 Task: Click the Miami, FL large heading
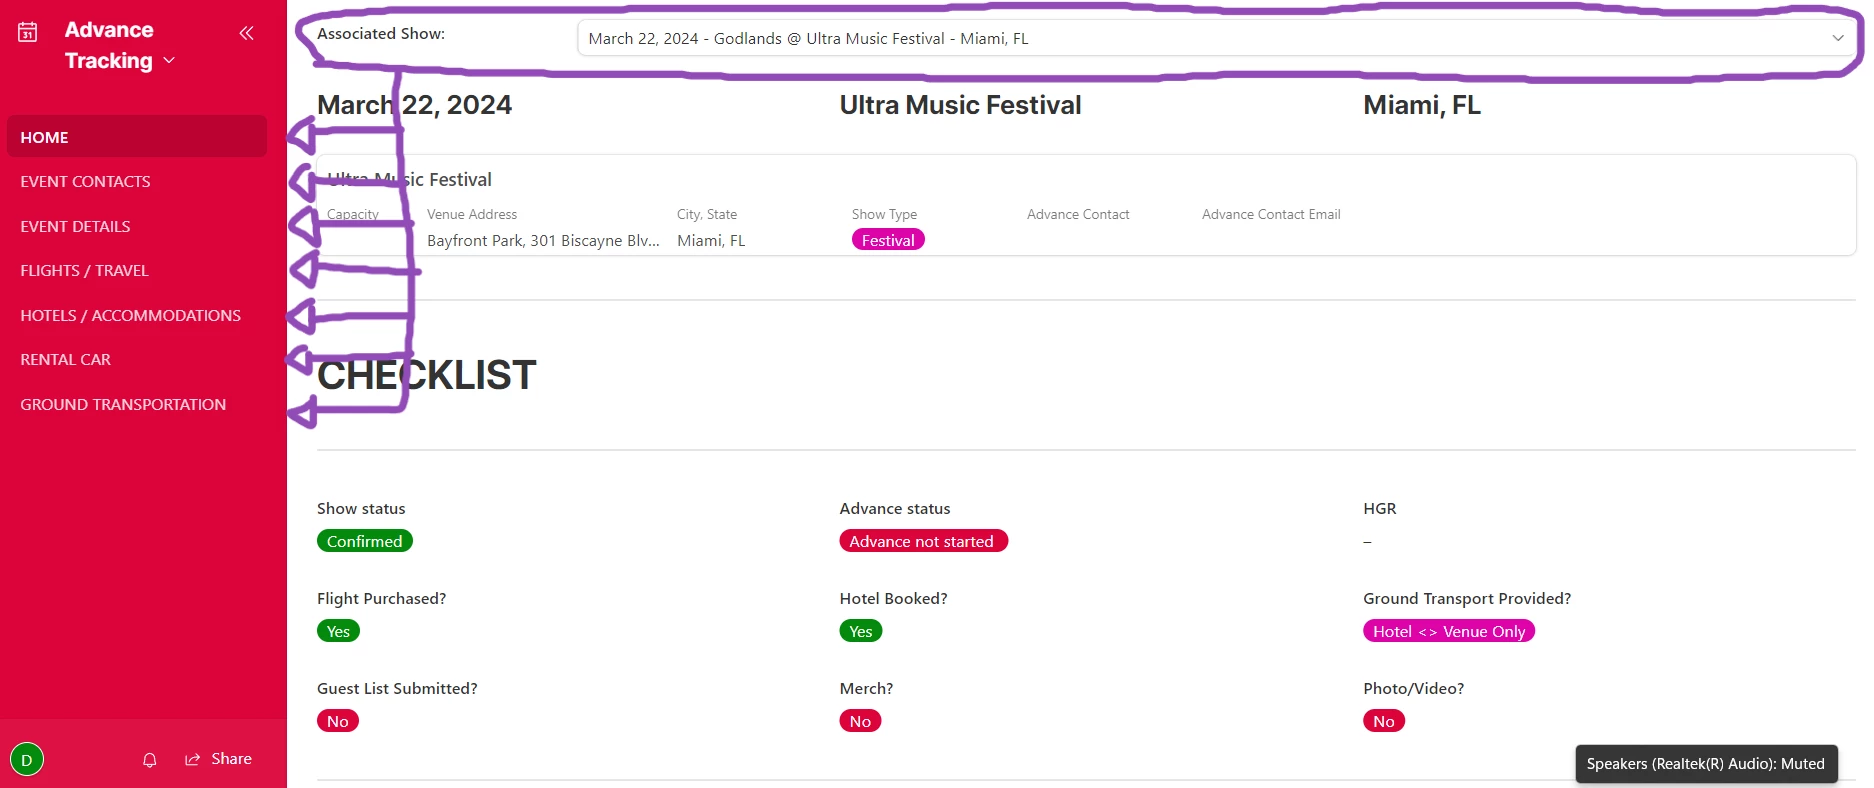[x=1422, y=105]
